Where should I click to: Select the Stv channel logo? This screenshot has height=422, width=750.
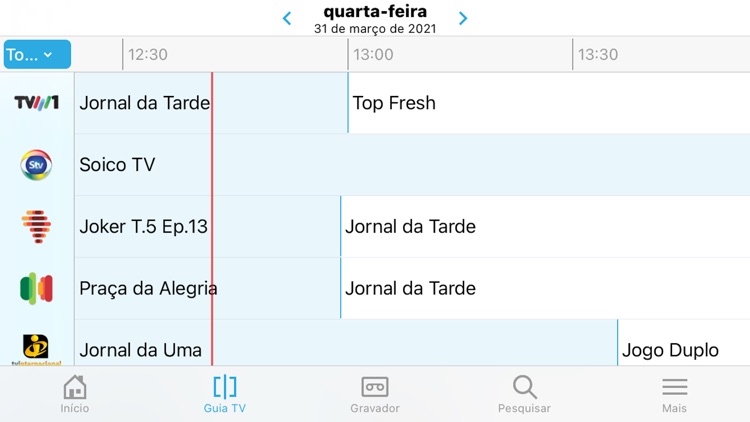(x=37, y=165)
